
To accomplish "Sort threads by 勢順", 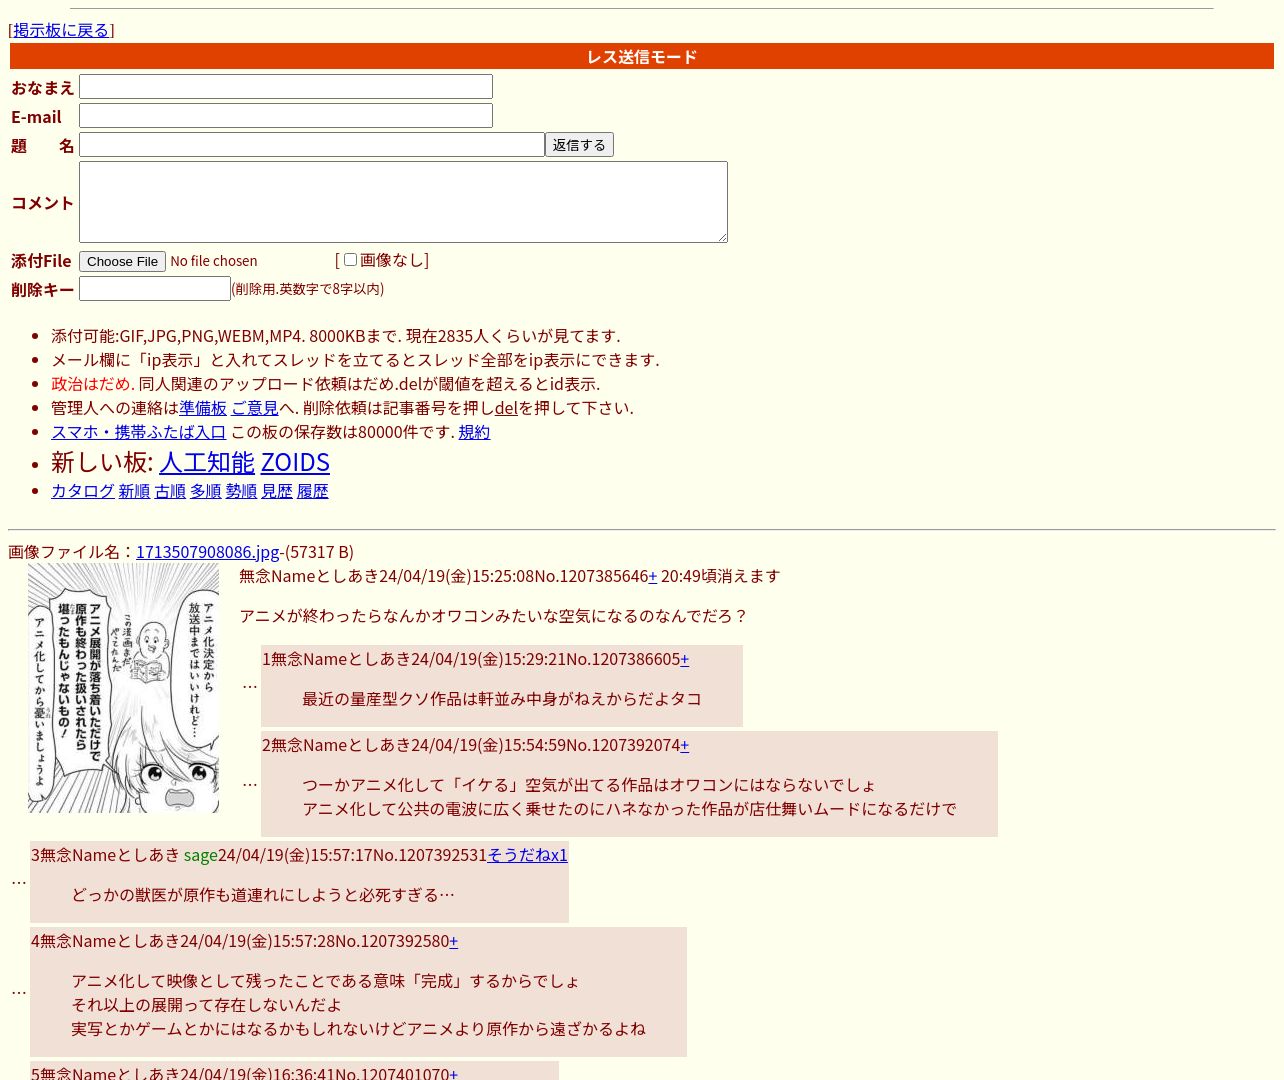I will pos(241,491).
